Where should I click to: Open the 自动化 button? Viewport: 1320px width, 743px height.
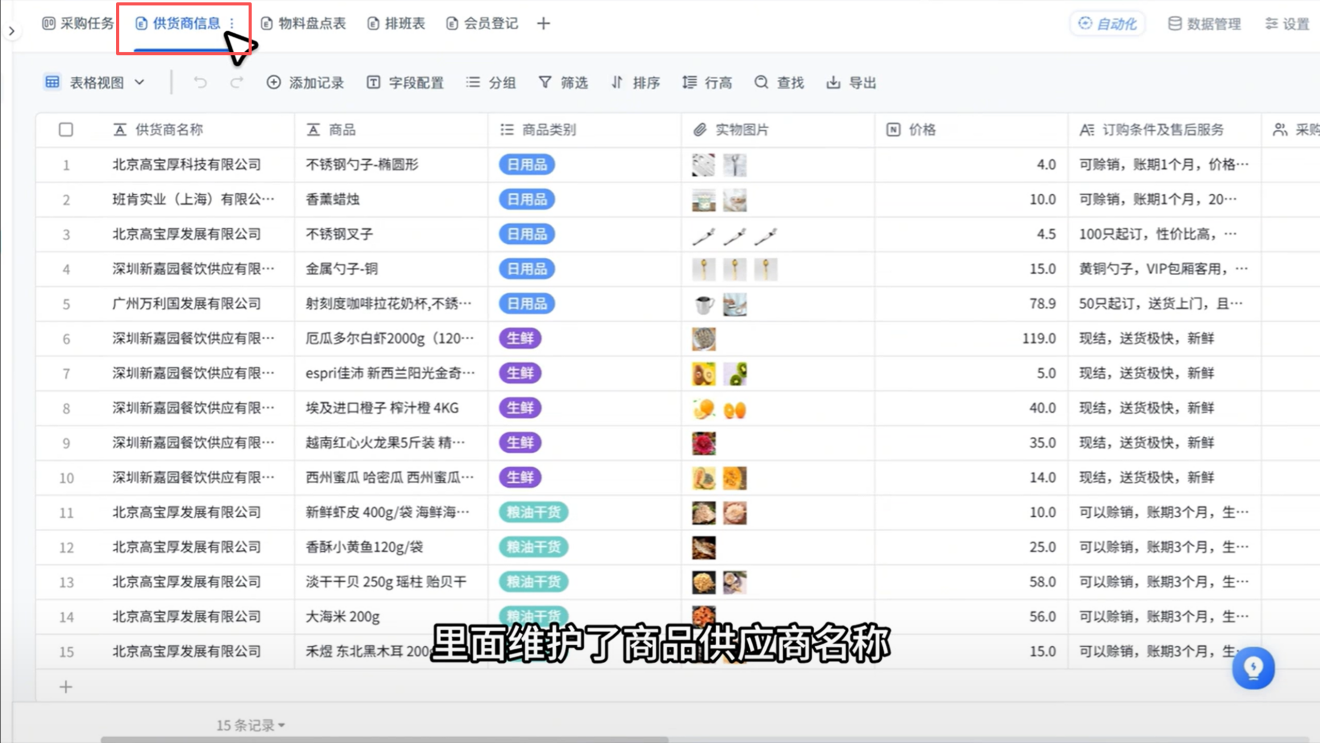click(1107, 23)
